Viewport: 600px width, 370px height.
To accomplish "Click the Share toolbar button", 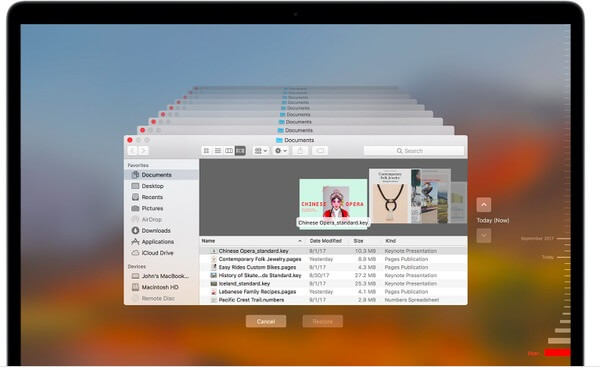I will [300, 151].
